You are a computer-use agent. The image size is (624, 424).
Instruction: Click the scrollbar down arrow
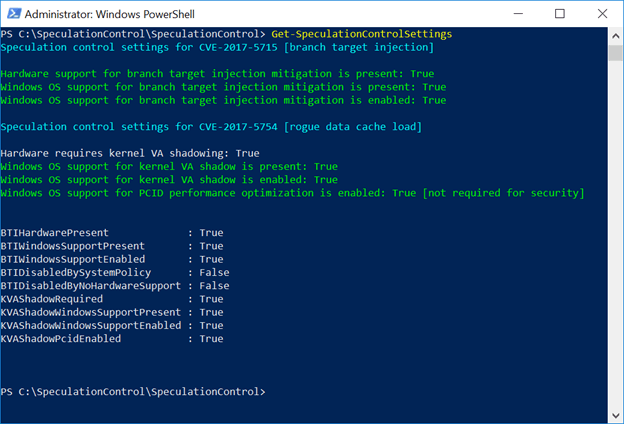[615, 416]
